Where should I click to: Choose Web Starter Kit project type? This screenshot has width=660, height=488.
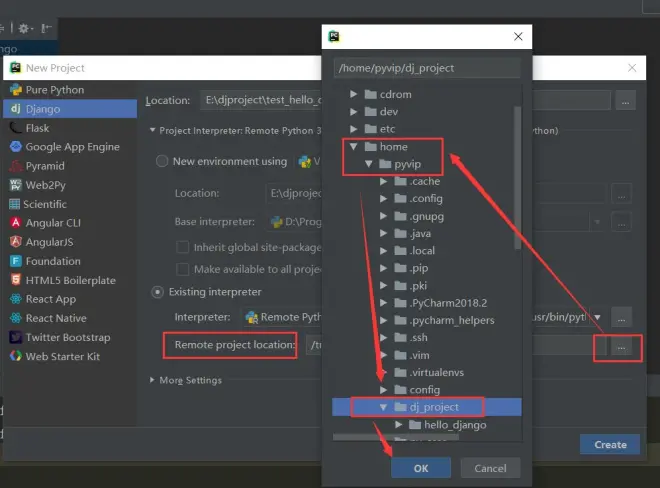pyautogui.click(x=63, y=356)
